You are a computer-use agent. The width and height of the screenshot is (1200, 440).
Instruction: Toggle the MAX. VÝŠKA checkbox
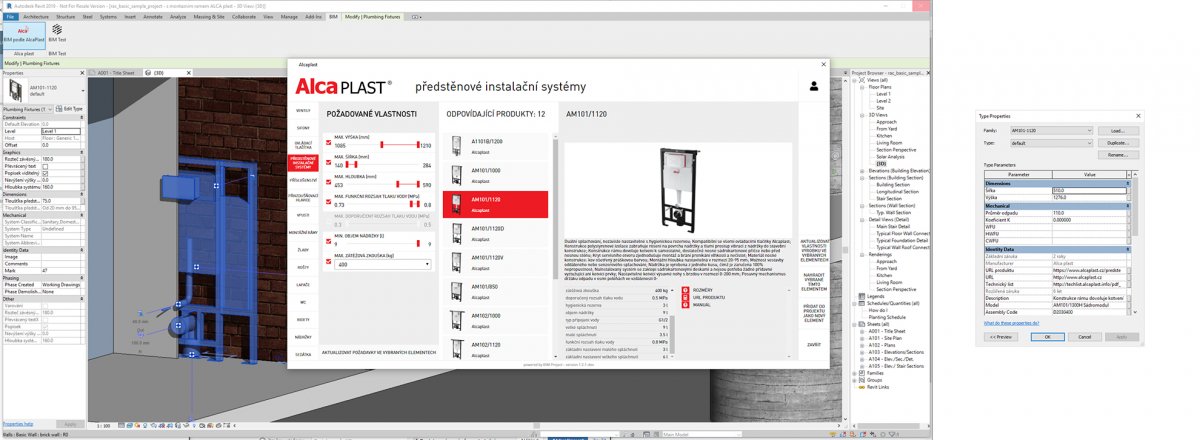[x=328, y=144]
